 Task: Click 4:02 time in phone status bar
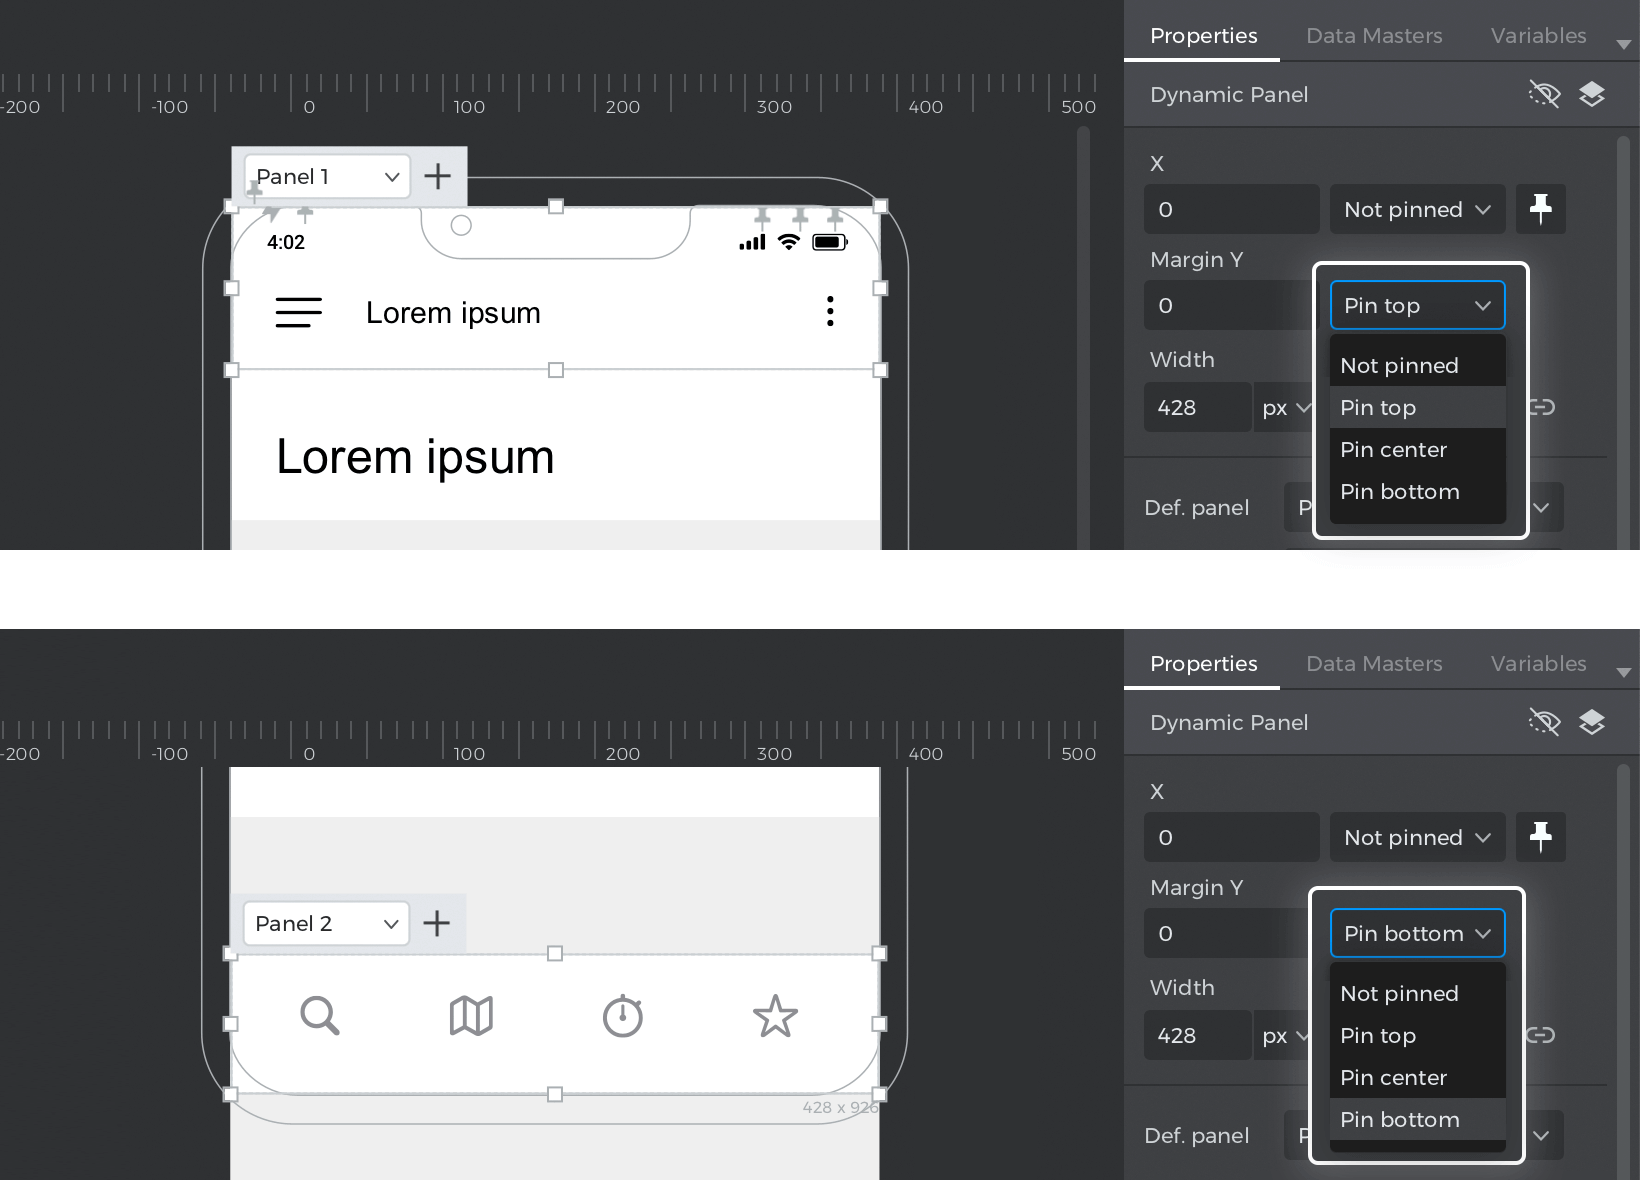coord(286,242)
